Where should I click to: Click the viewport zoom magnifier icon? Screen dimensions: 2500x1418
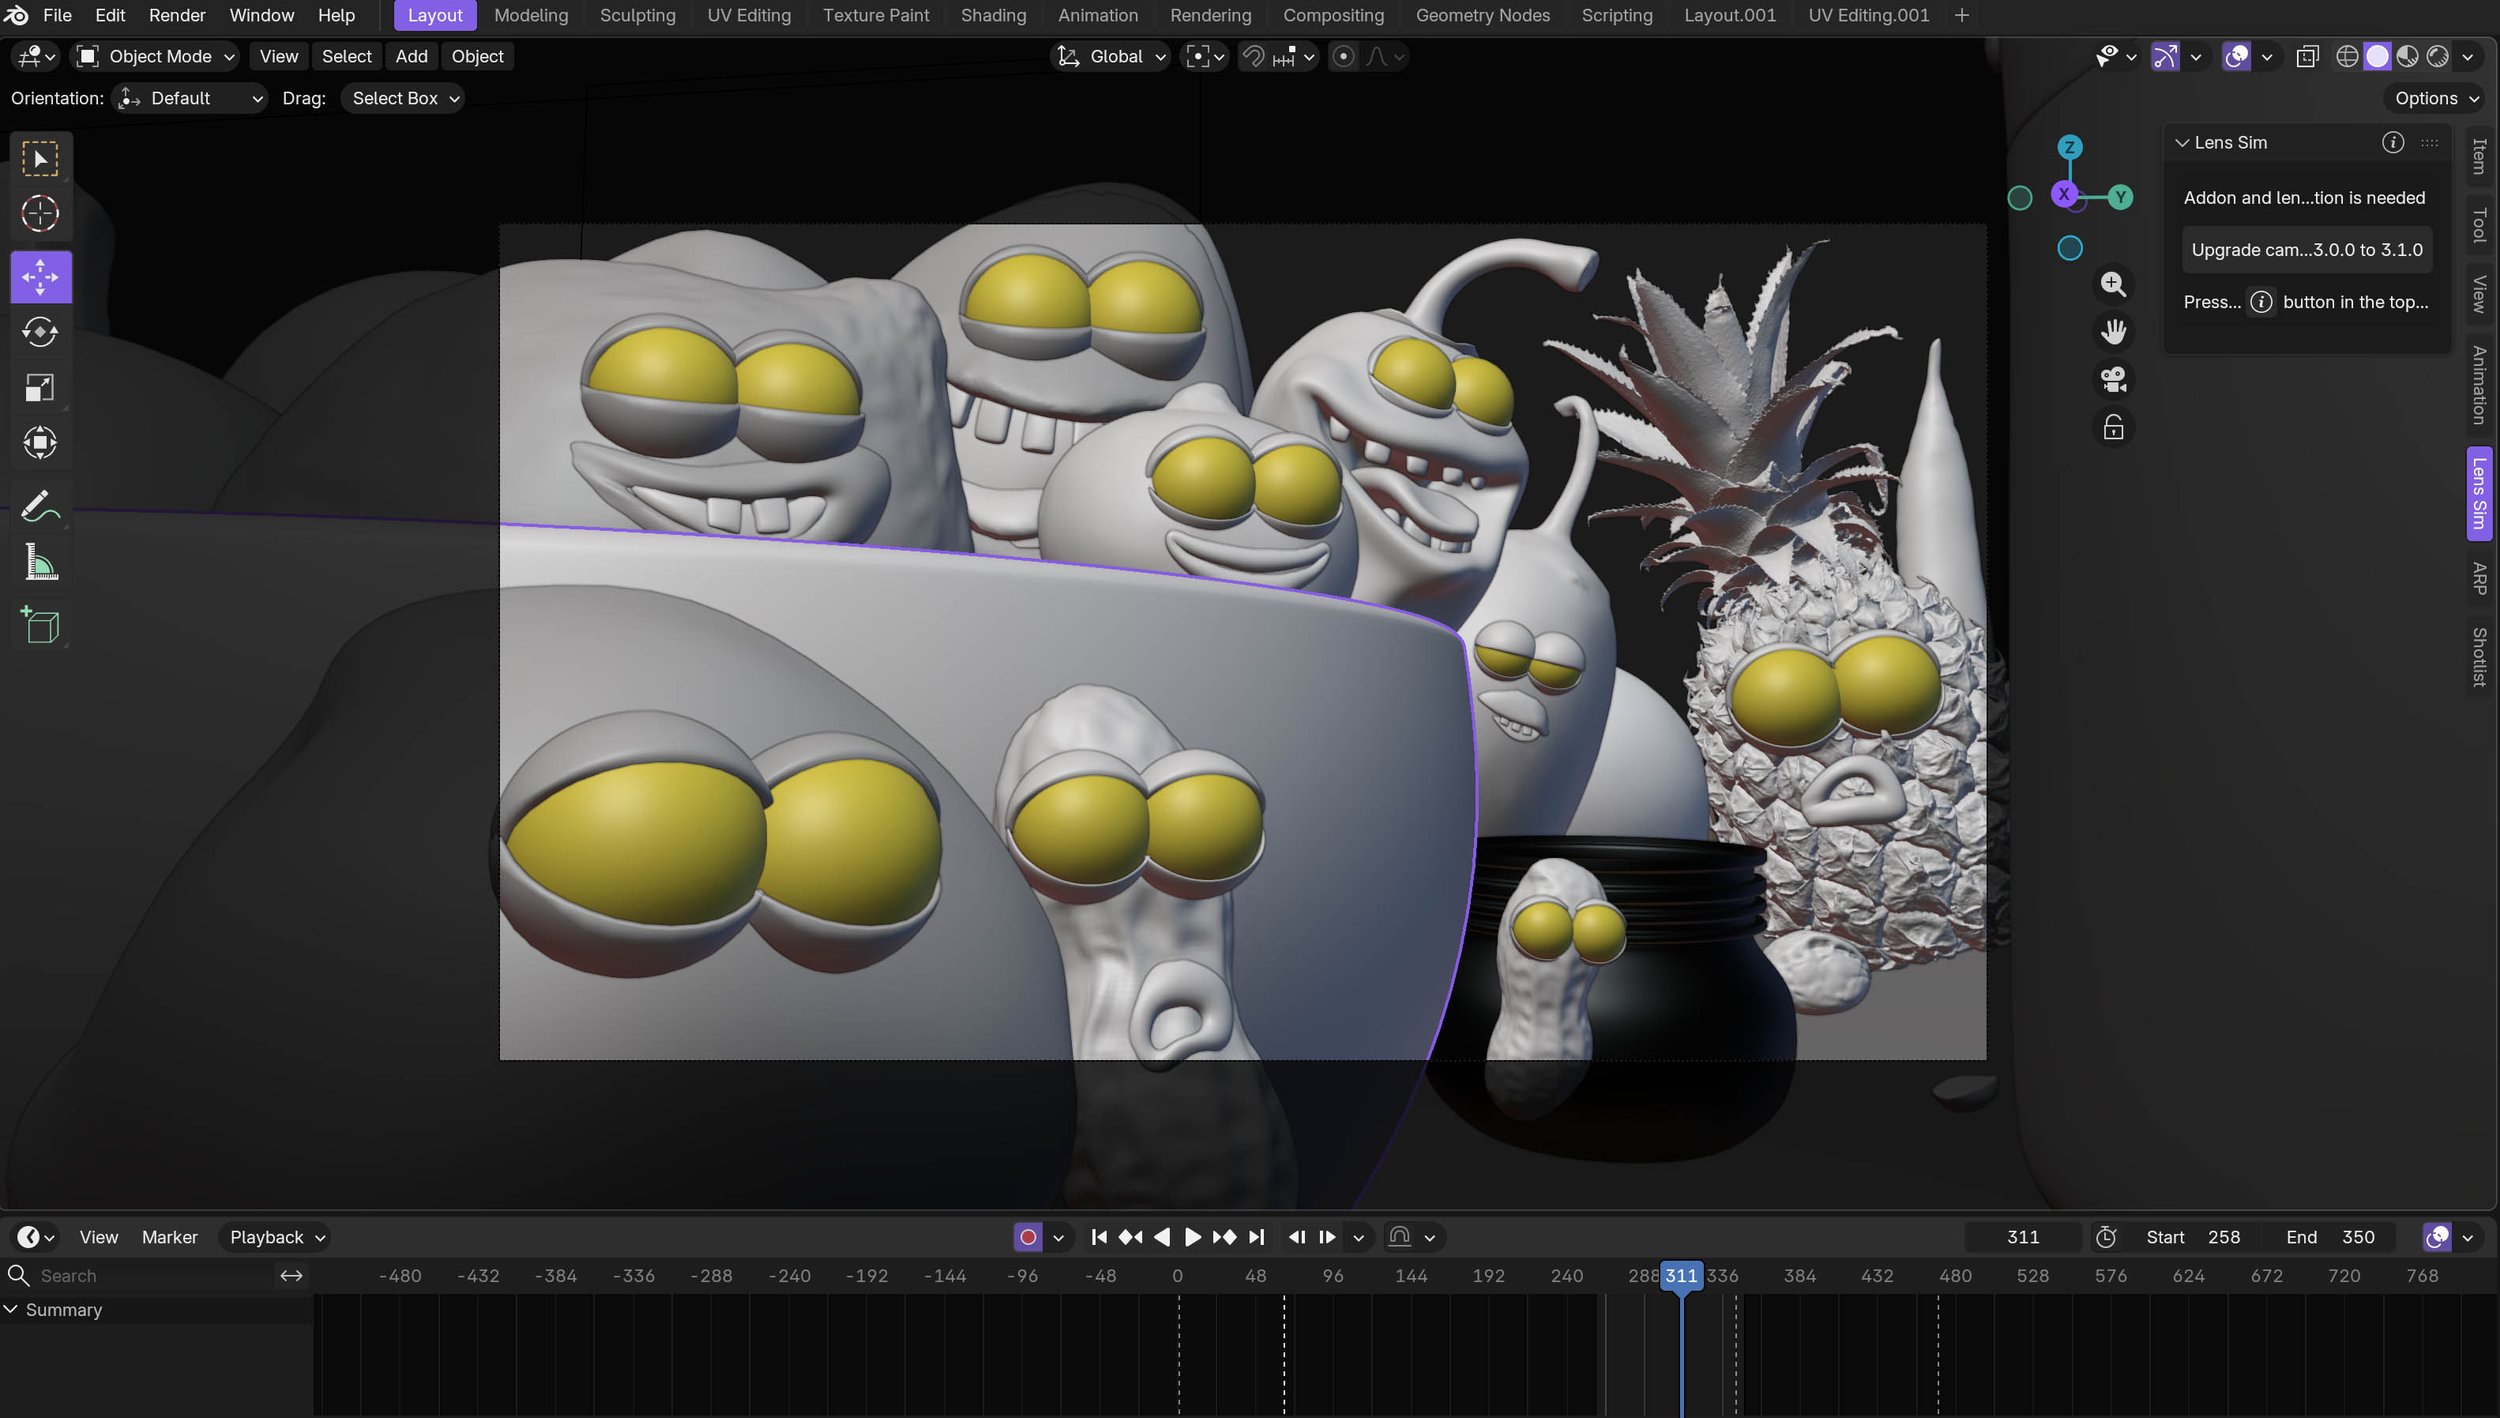click(2112, 284)
